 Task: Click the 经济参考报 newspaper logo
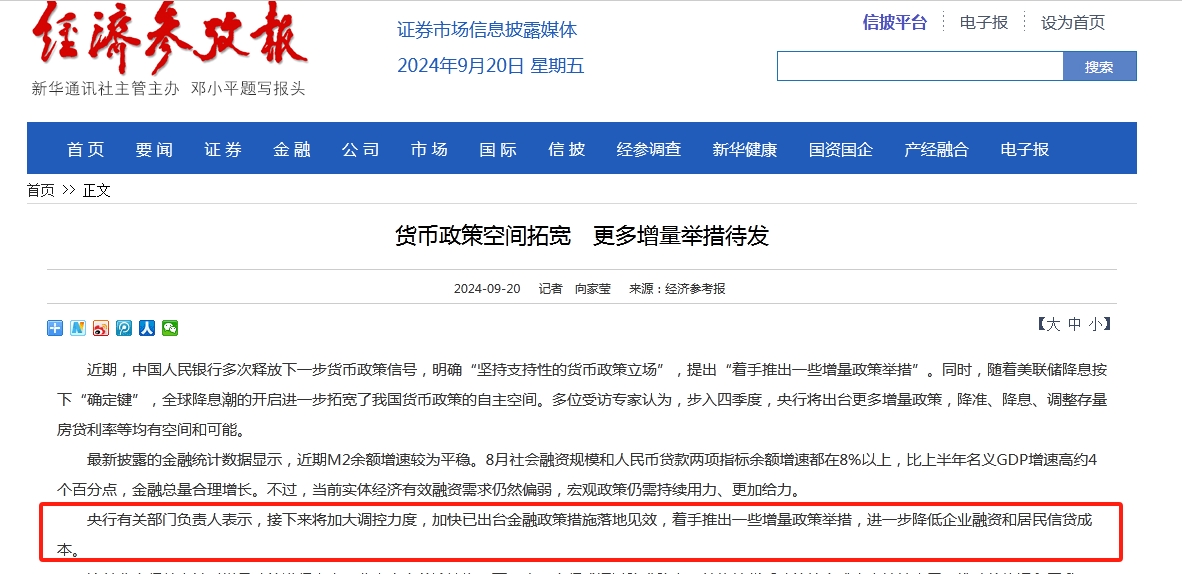point(170,38)
